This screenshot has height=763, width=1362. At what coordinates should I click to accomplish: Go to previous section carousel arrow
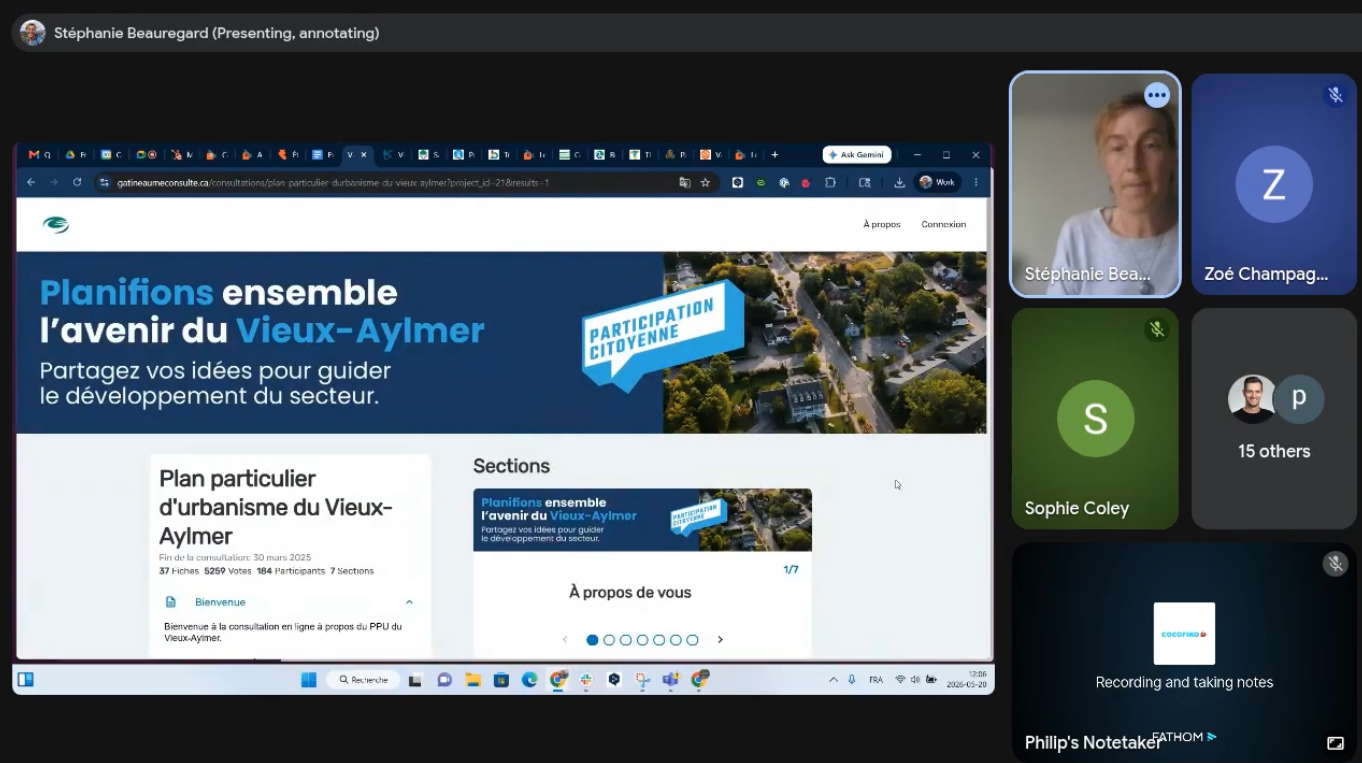coord(565,640)
